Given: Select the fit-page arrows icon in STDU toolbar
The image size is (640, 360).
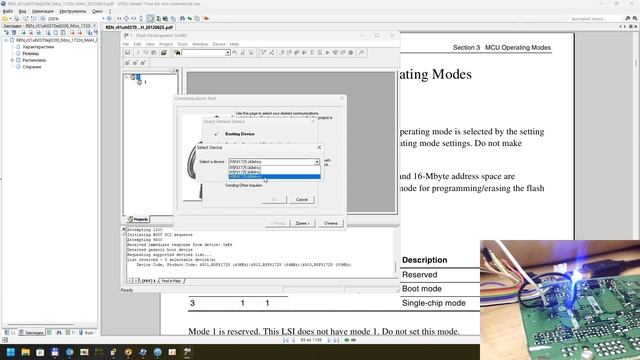Looking at the screenshot, I should [x=126, y=18].
